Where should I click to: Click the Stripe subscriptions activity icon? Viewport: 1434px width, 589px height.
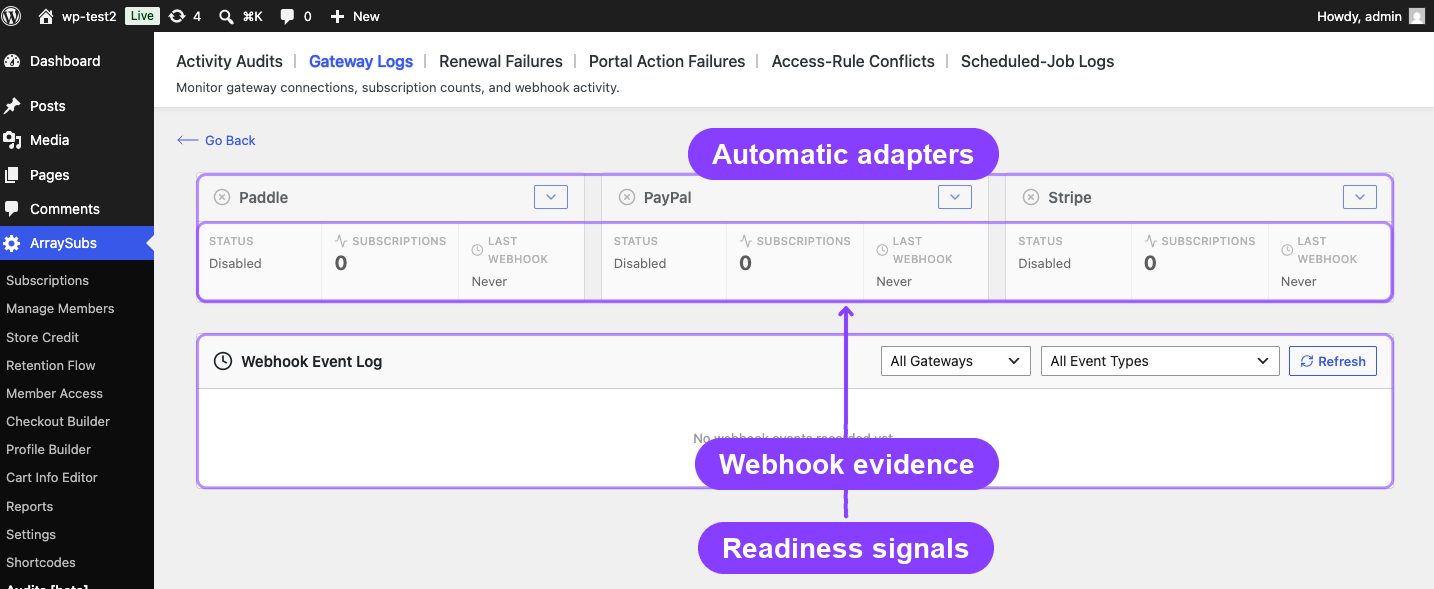pyautogui.click(x=1150, y=241)
